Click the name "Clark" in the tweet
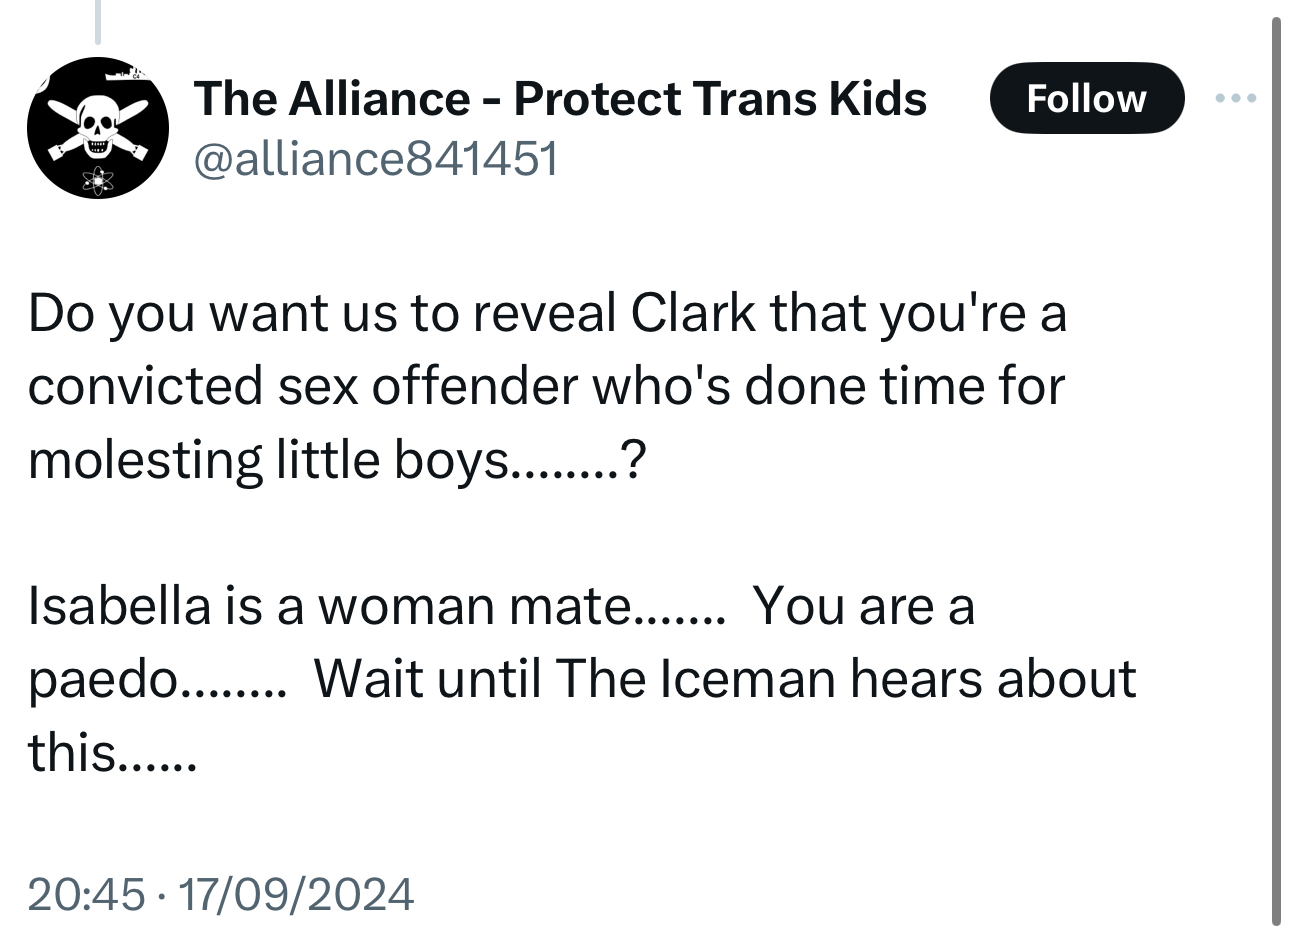Image resolution: width=1290 pixels, height=950 pixels. point(693,314)
